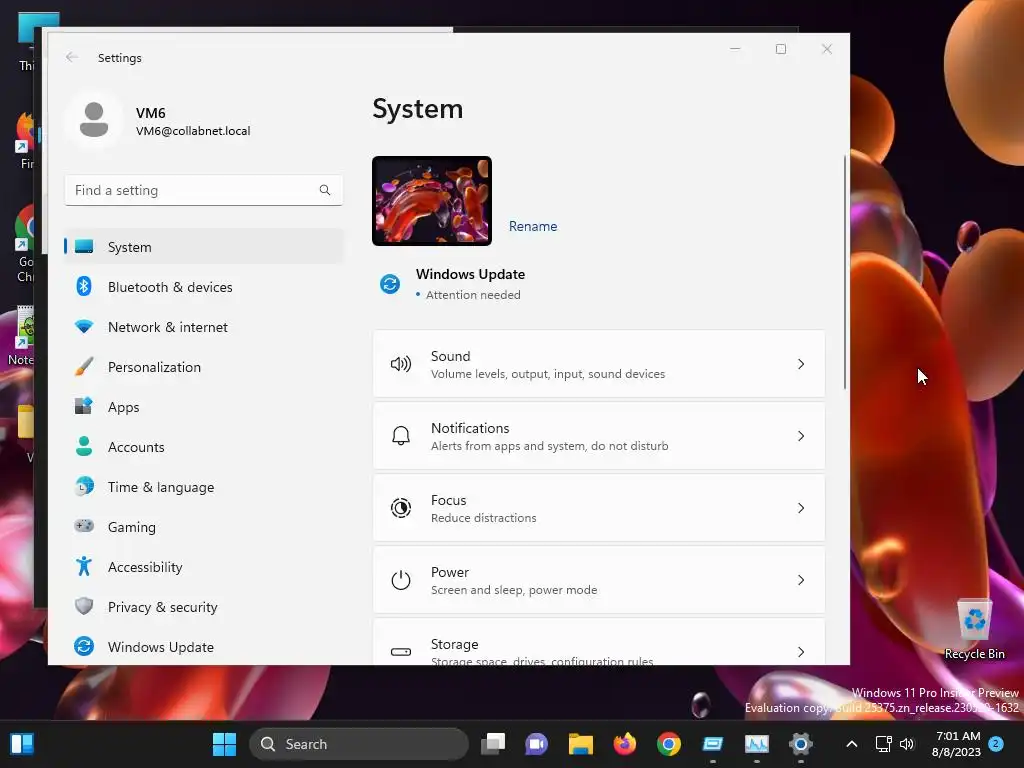Select Accounts in sidebar
Screen dimensions: 1024x768
(x=203, y=447)
